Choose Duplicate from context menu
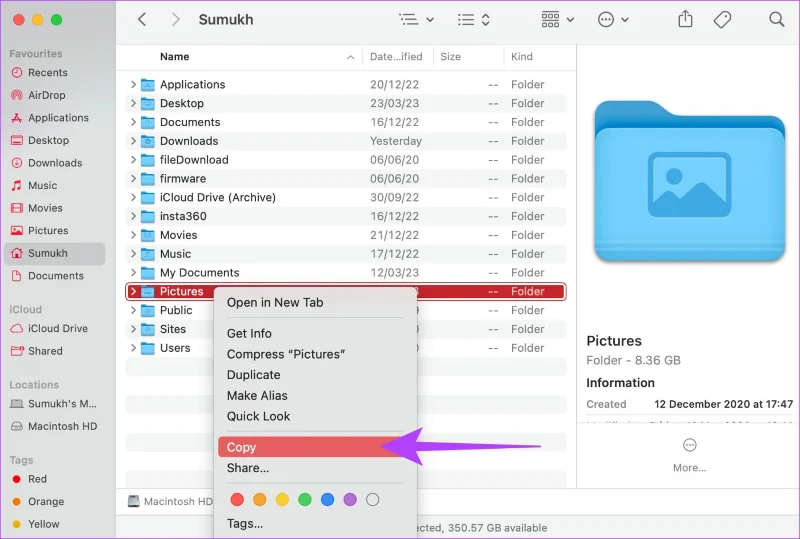 (x=315, y=375)
